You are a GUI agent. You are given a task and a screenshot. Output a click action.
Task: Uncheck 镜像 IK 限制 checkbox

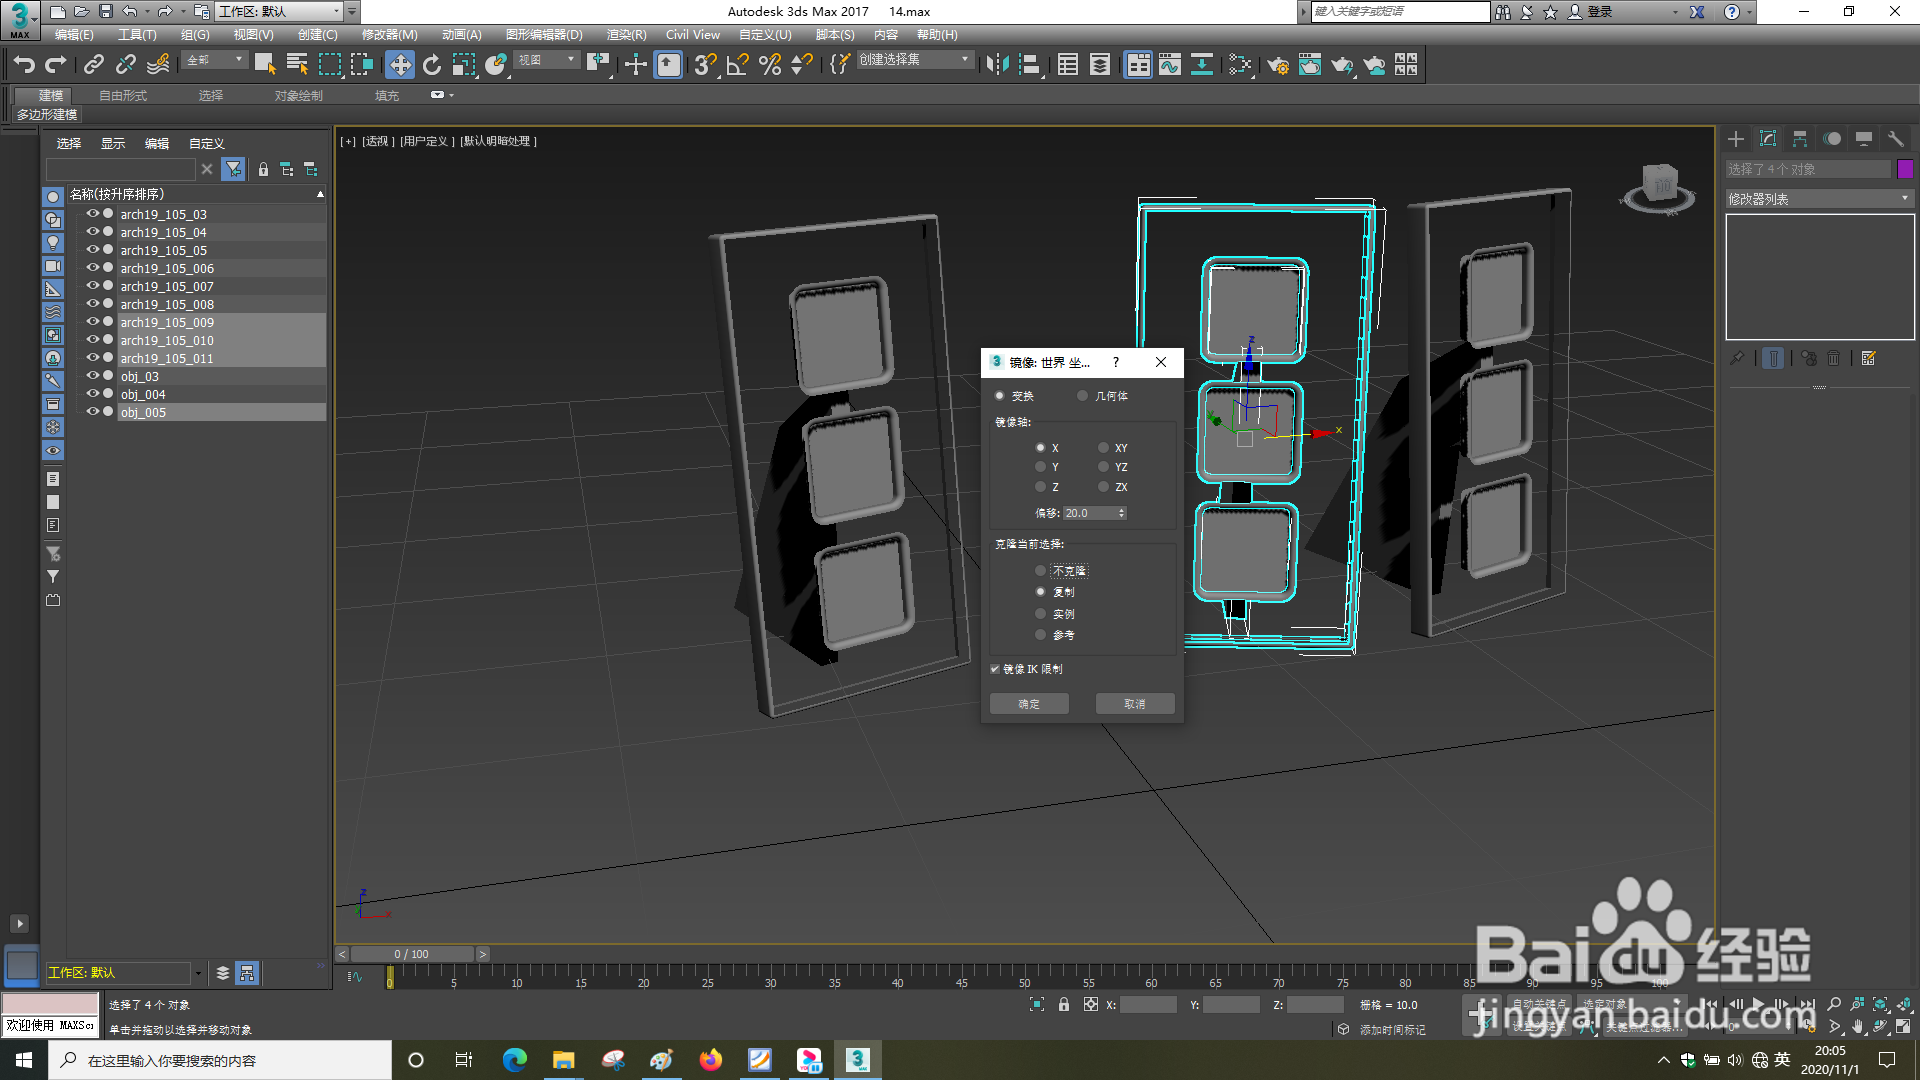click(x=995, y=669)
